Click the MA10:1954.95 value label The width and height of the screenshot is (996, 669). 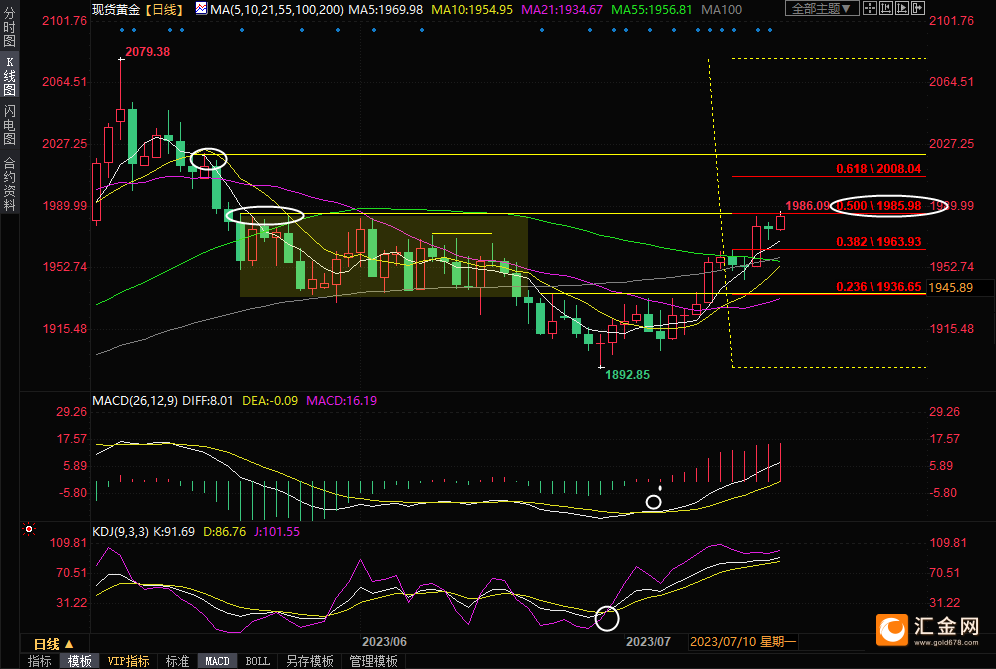pos(472,10)
